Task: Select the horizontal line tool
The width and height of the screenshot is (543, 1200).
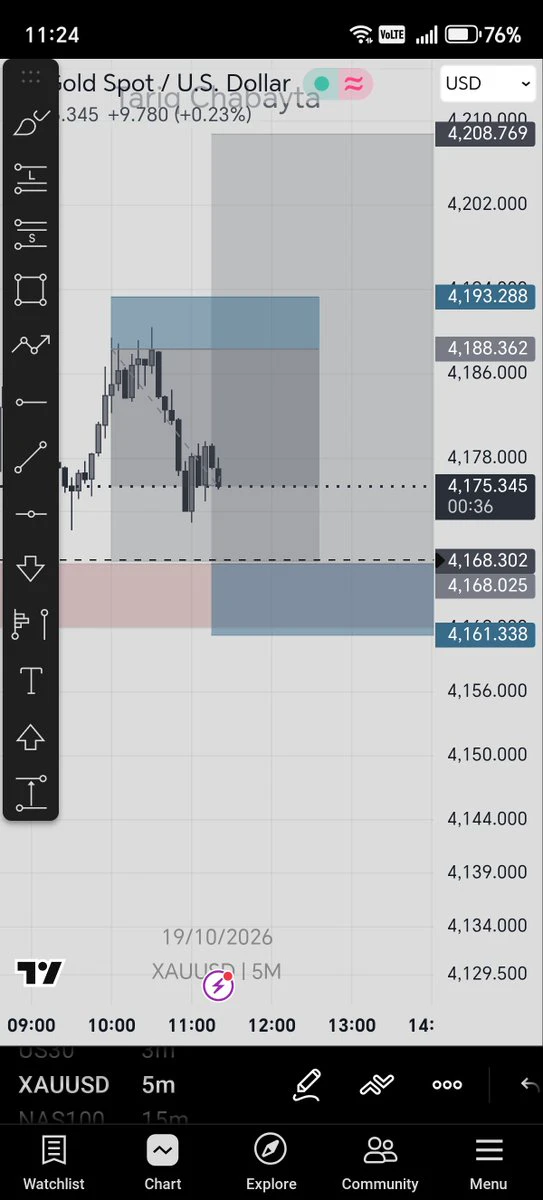Action: click(x=30, y=514)
